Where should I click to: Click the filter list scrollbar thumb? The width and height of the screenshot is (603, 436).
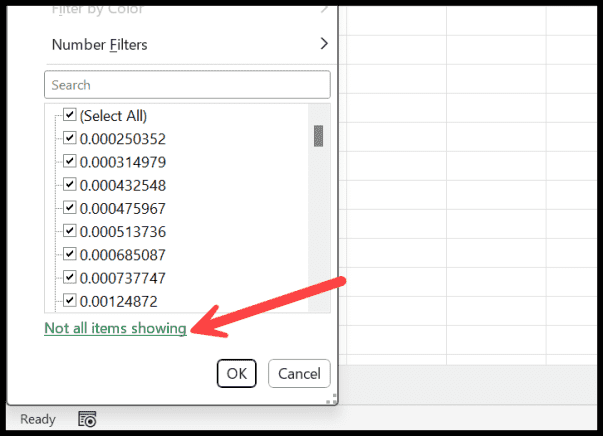click(318, 135)
